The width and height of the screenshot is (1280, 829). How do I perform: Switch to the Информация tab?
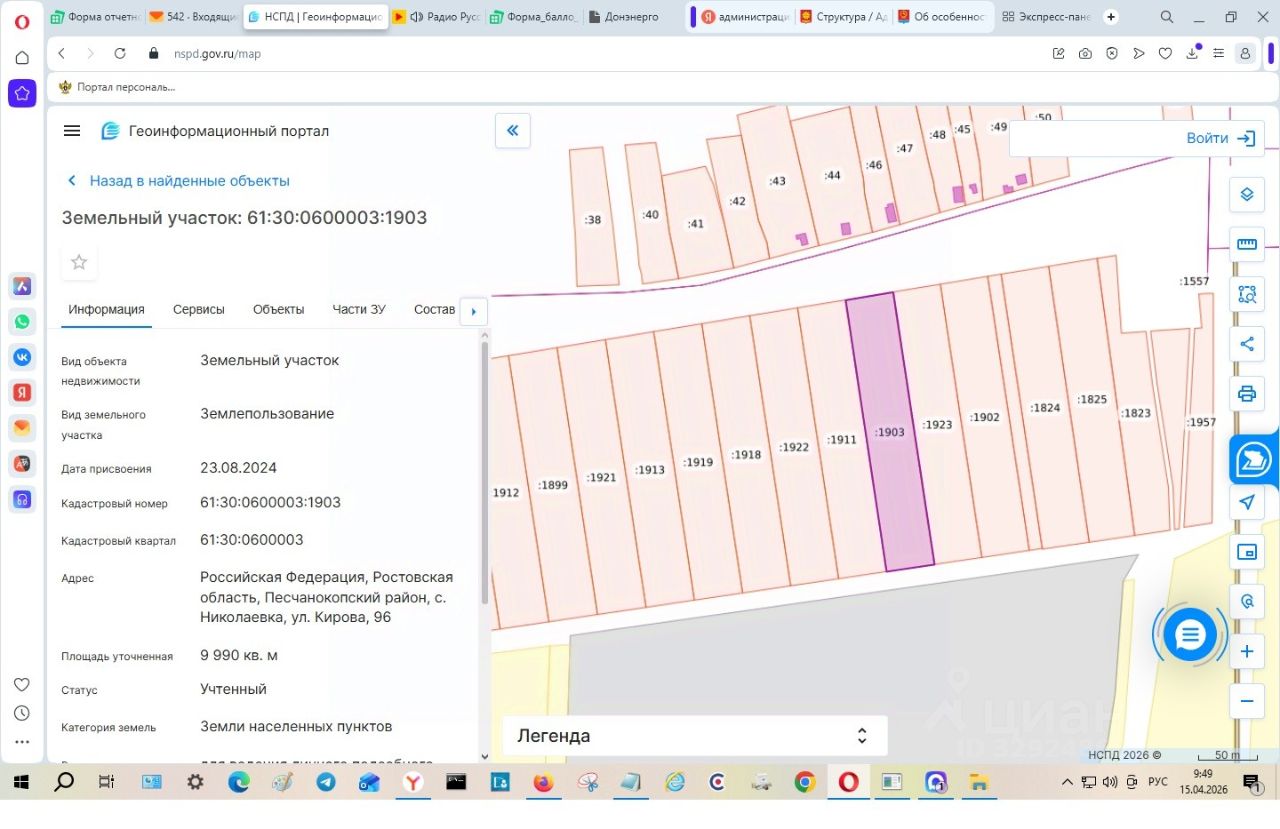point(106,309)
